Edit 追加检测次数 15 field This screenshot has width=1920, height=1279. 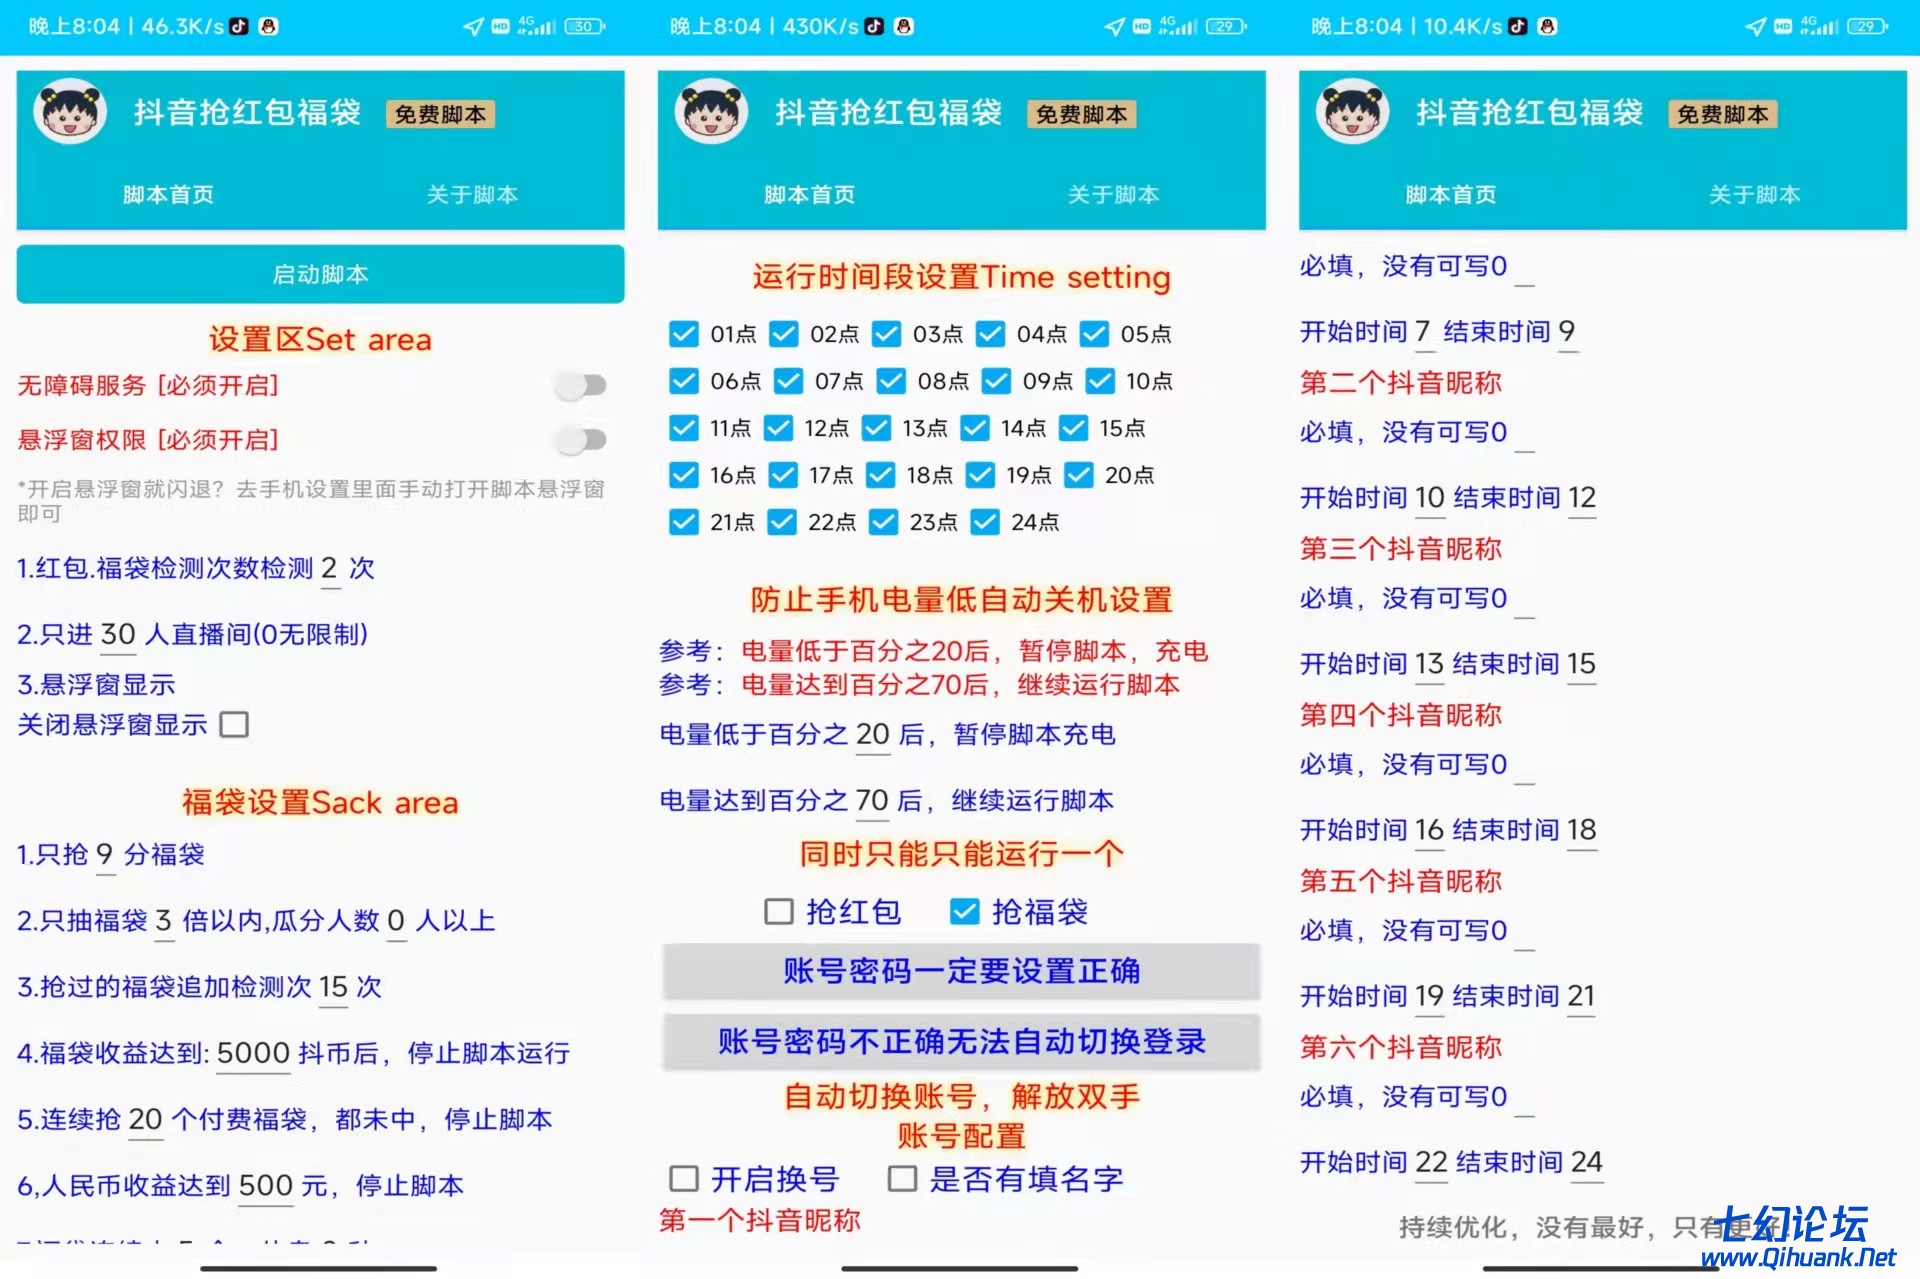pyautogui.click(x=333, y=988)
